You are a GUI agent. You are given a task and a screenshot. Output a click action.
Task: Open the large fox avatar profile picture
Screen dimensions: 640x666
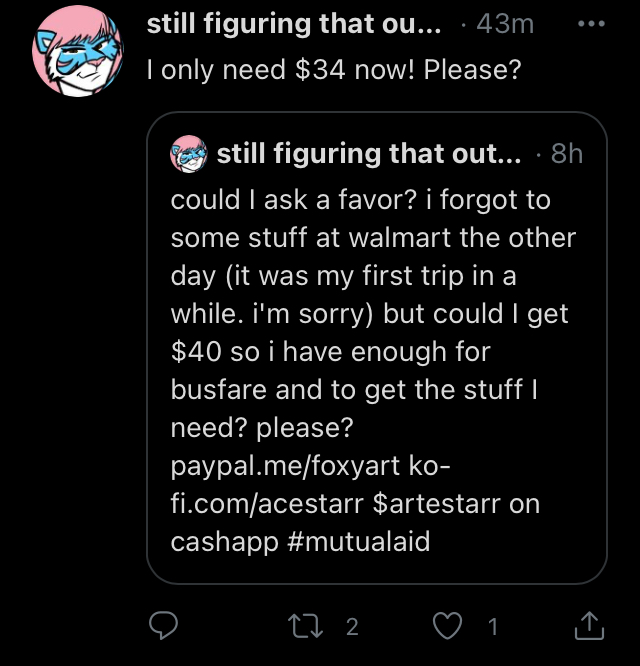click(x=78, y=52)
